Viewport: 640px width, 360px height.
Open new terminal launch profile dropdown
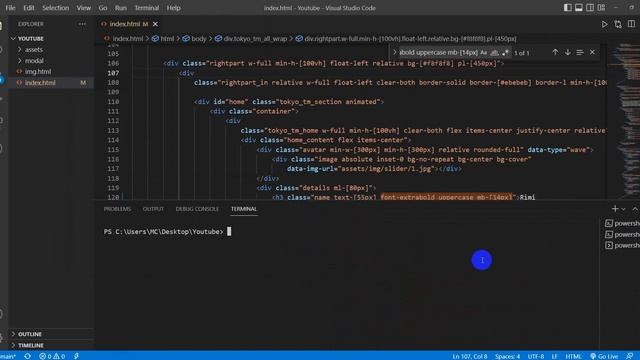[623, 209]
